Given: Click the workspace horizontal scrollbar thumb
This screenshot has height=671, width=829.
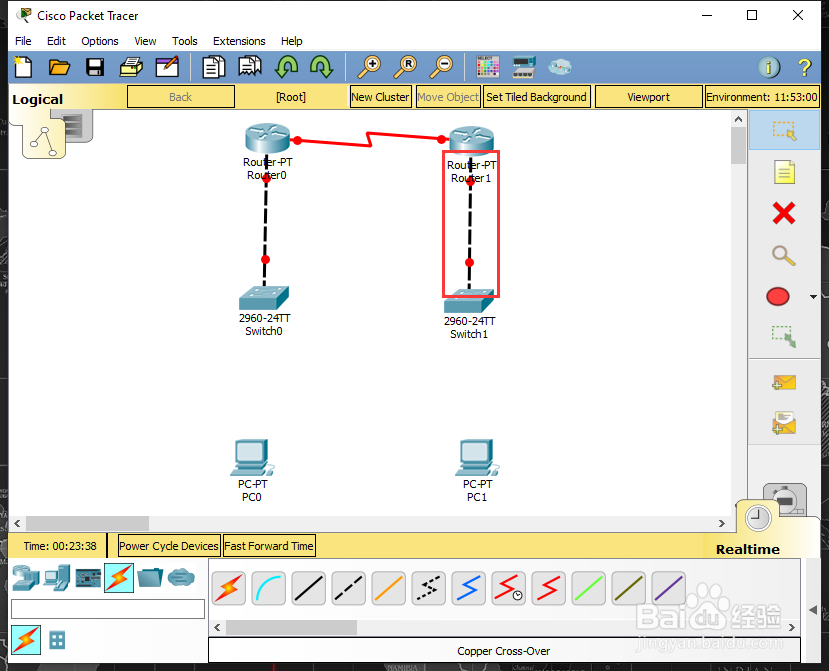Looking at the screenshot, I should 87,523.
